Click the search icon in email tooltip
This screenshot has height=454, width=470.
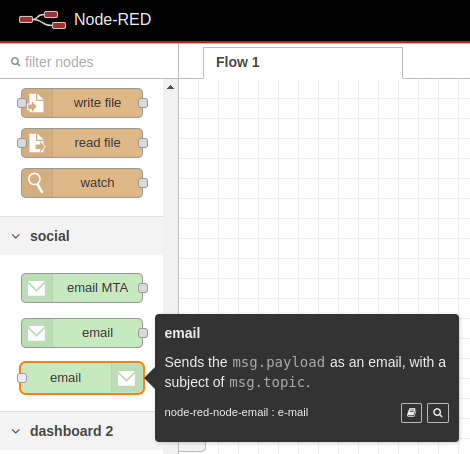[x=438, y=413]
